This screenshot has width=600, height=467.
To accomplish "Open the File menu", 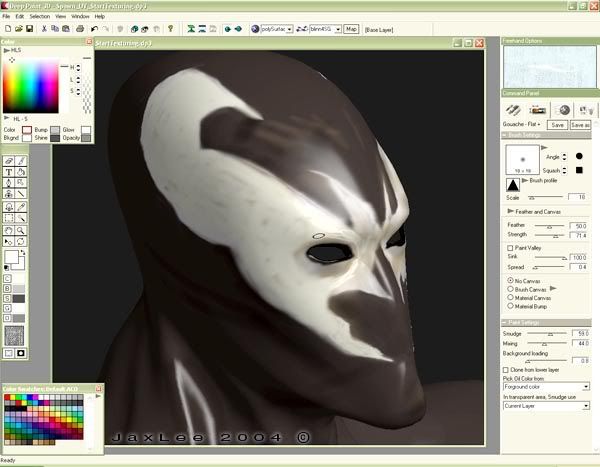I will (x=6, y=16).
